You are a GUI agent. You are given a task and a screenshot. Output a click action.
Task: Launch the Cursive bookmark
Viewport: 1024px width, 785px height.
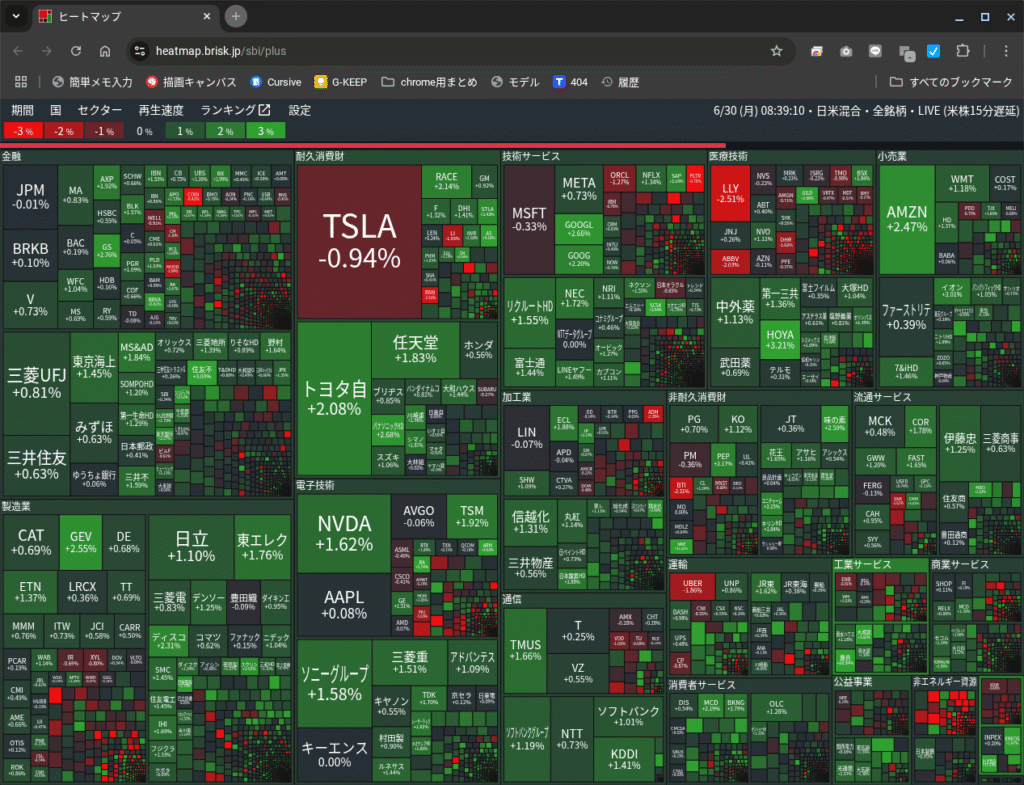coord(276,82)
